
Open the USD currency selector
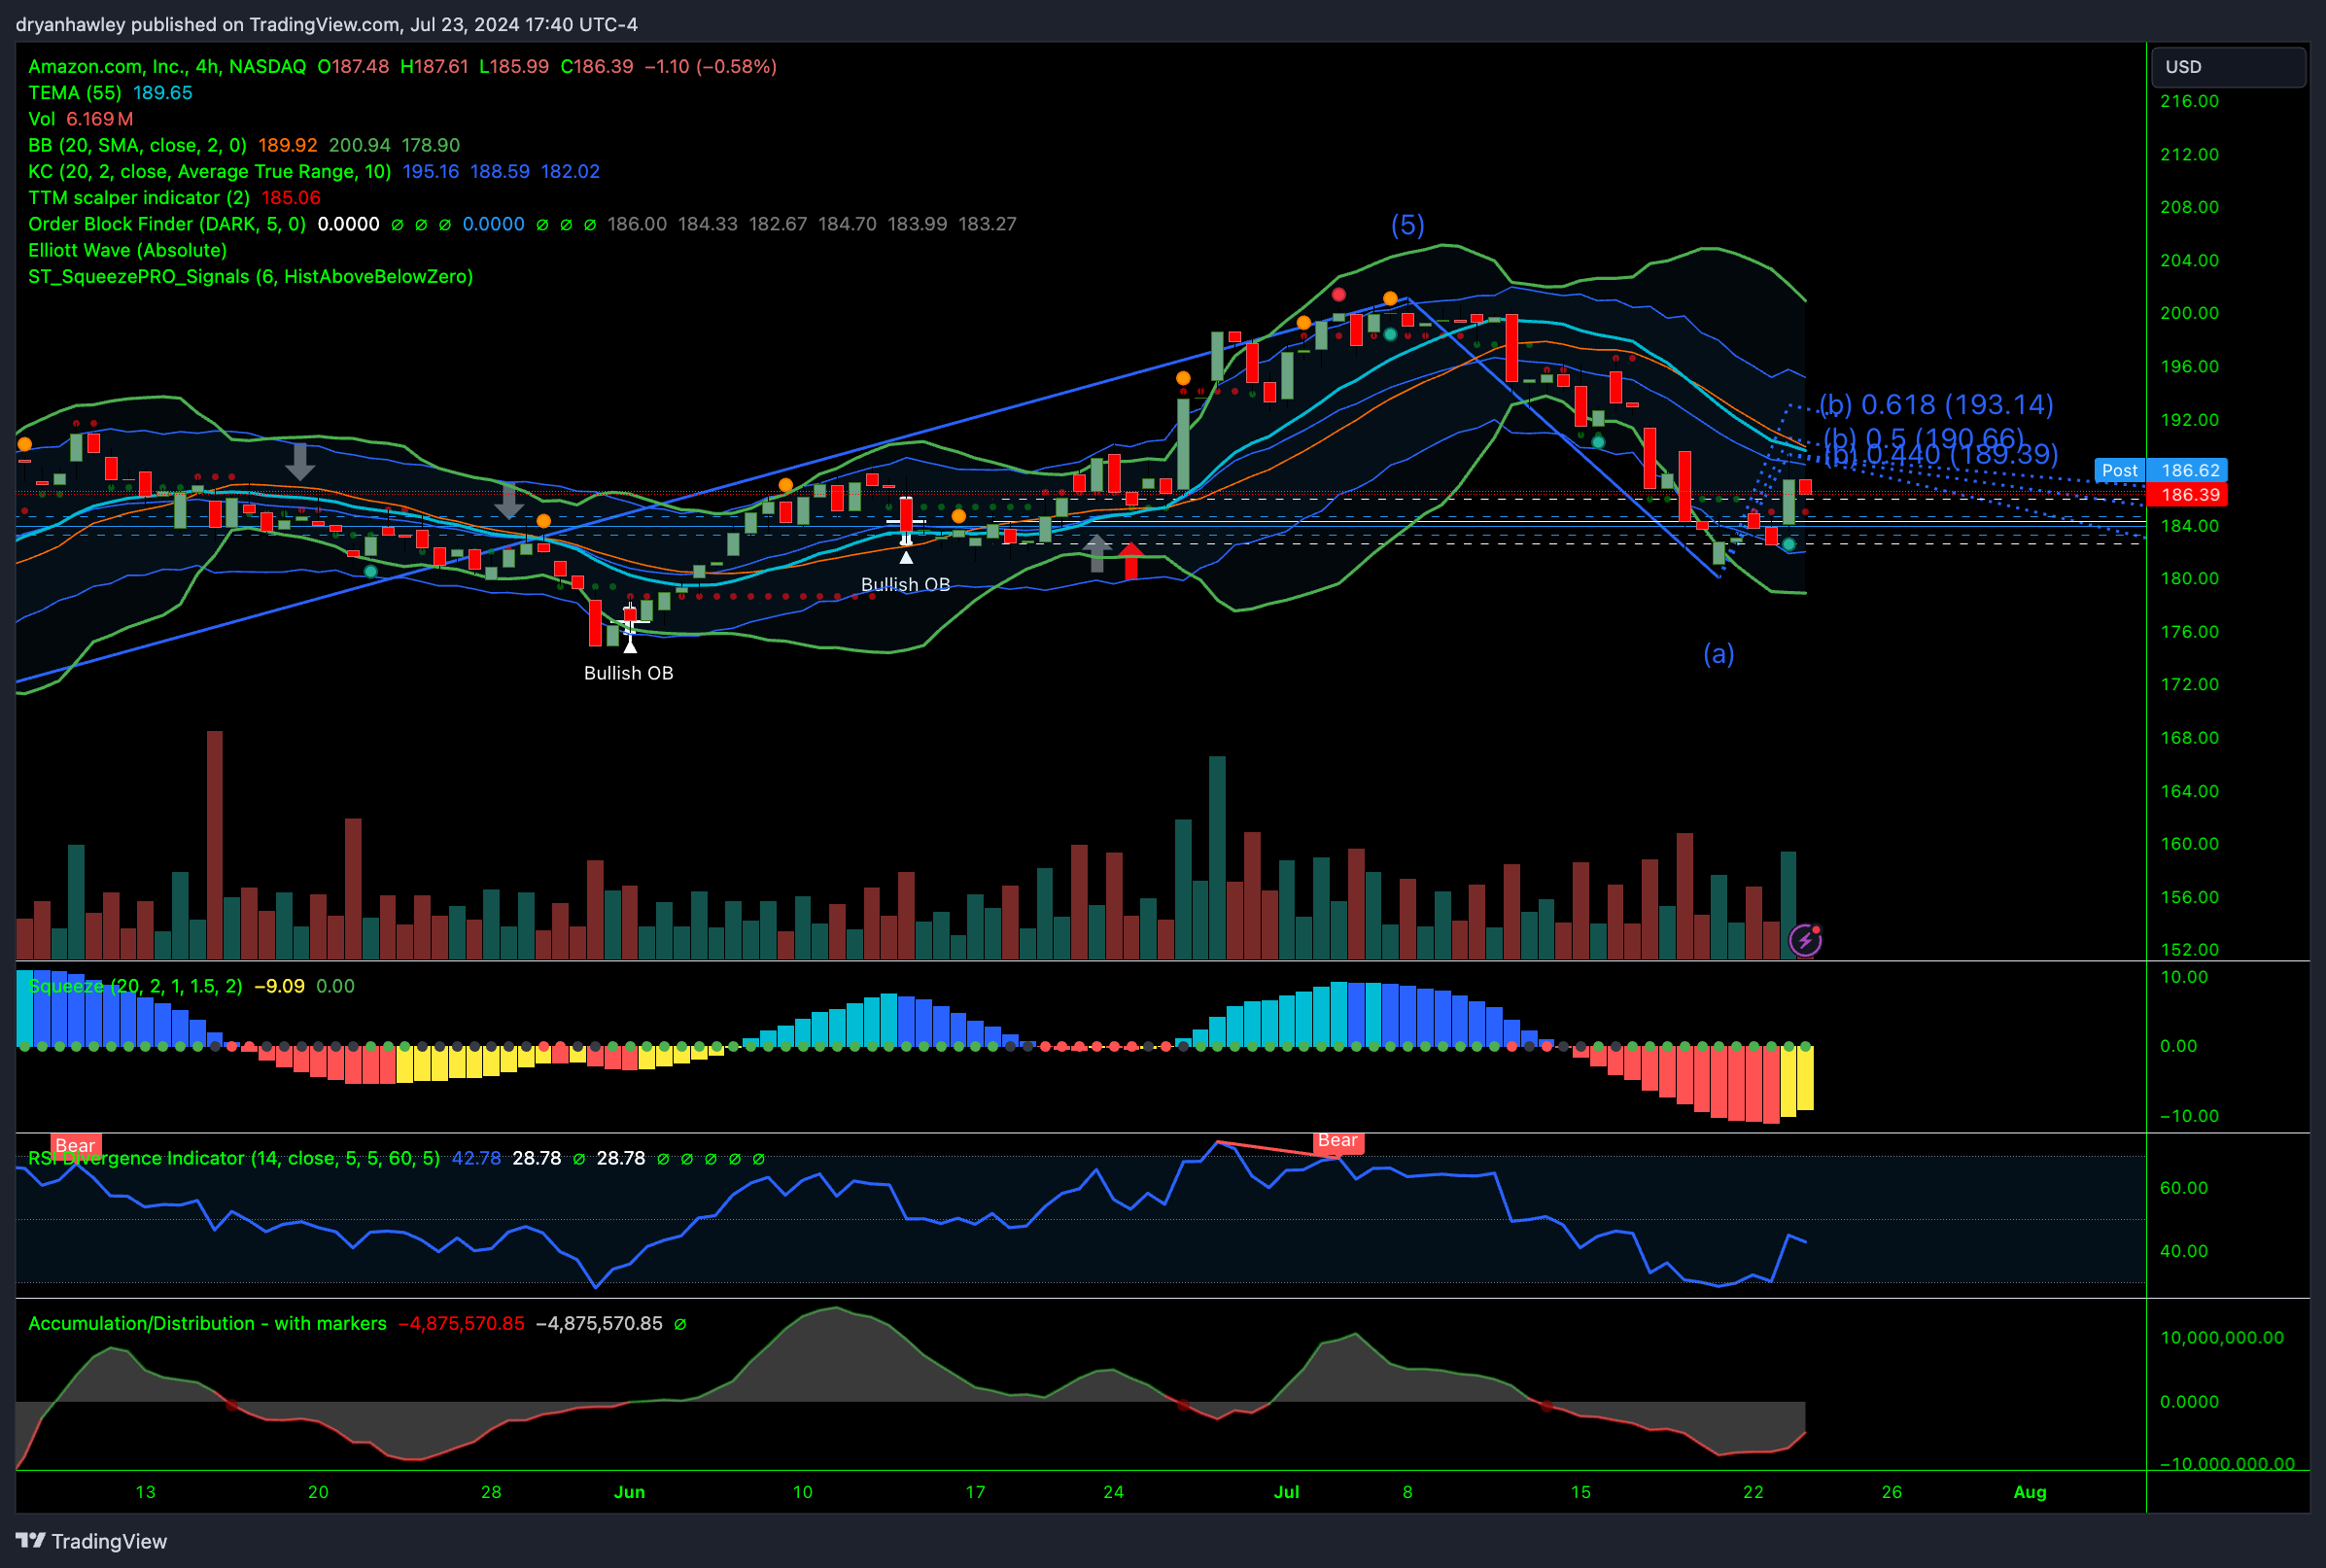pos(2228,67)
